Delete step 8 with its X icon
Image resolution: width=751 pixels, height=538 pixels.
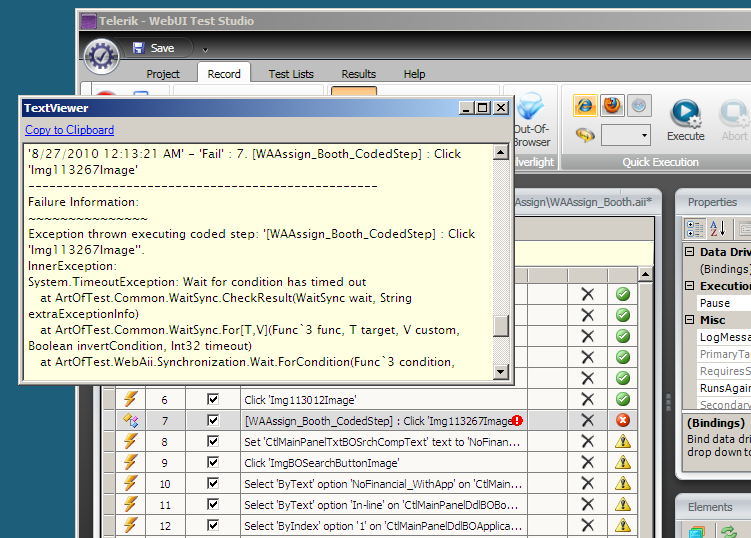[587, 441]
